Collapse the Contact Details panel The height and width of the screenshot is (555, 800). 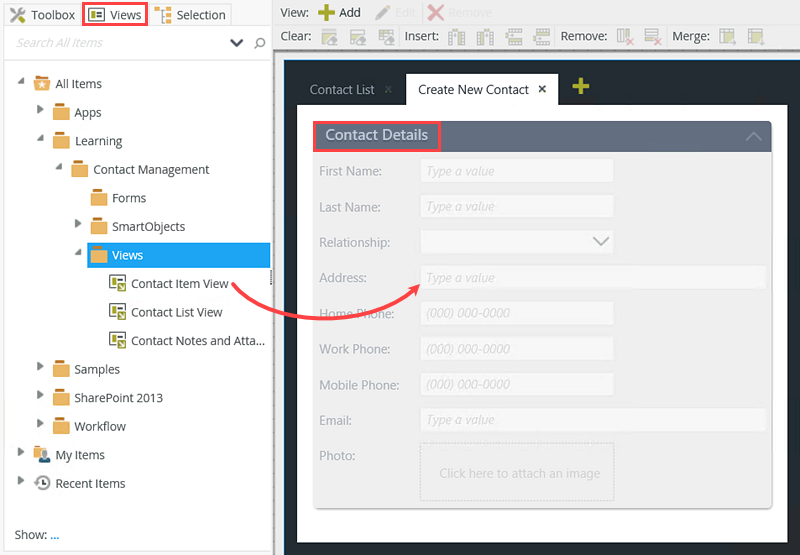pyautogui.click(x=754, y=136)
